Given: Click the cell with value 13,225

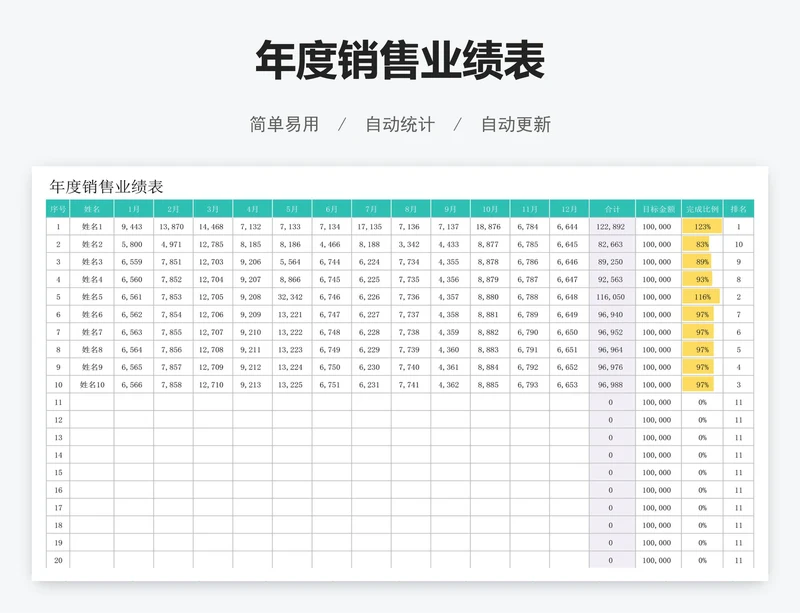Looking at the screenshot, I should coord(290,384).
